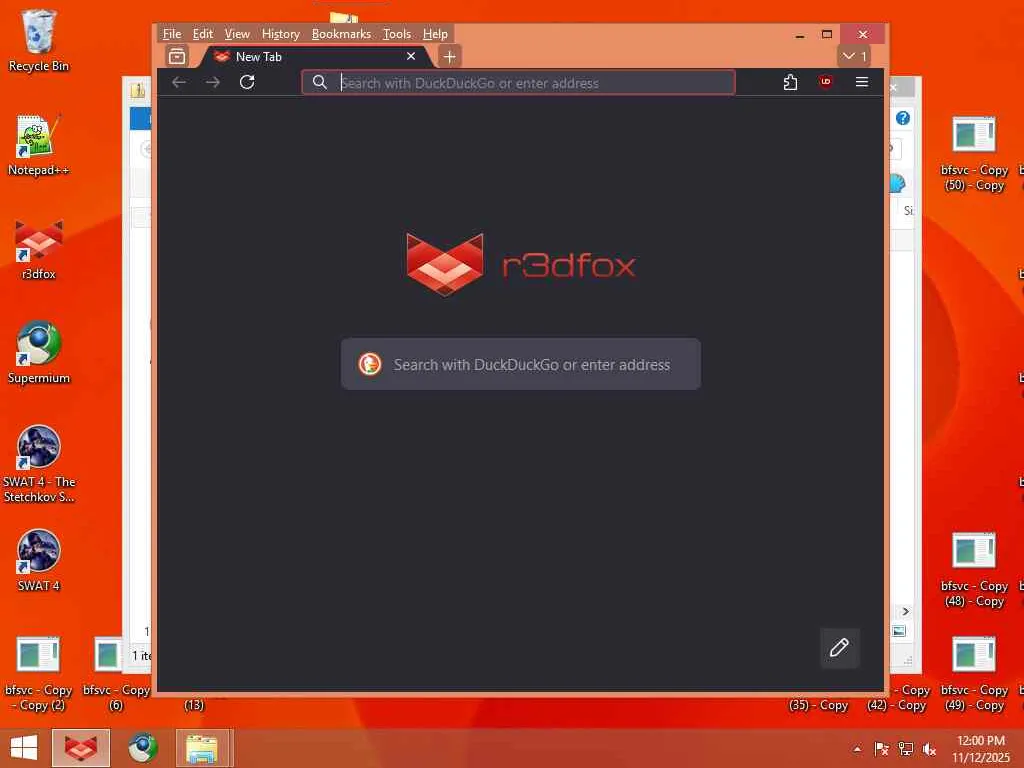This screenshot has width=1024, height=768.
Task: Show hidden tray icons arrow
Action: [857, 749]
